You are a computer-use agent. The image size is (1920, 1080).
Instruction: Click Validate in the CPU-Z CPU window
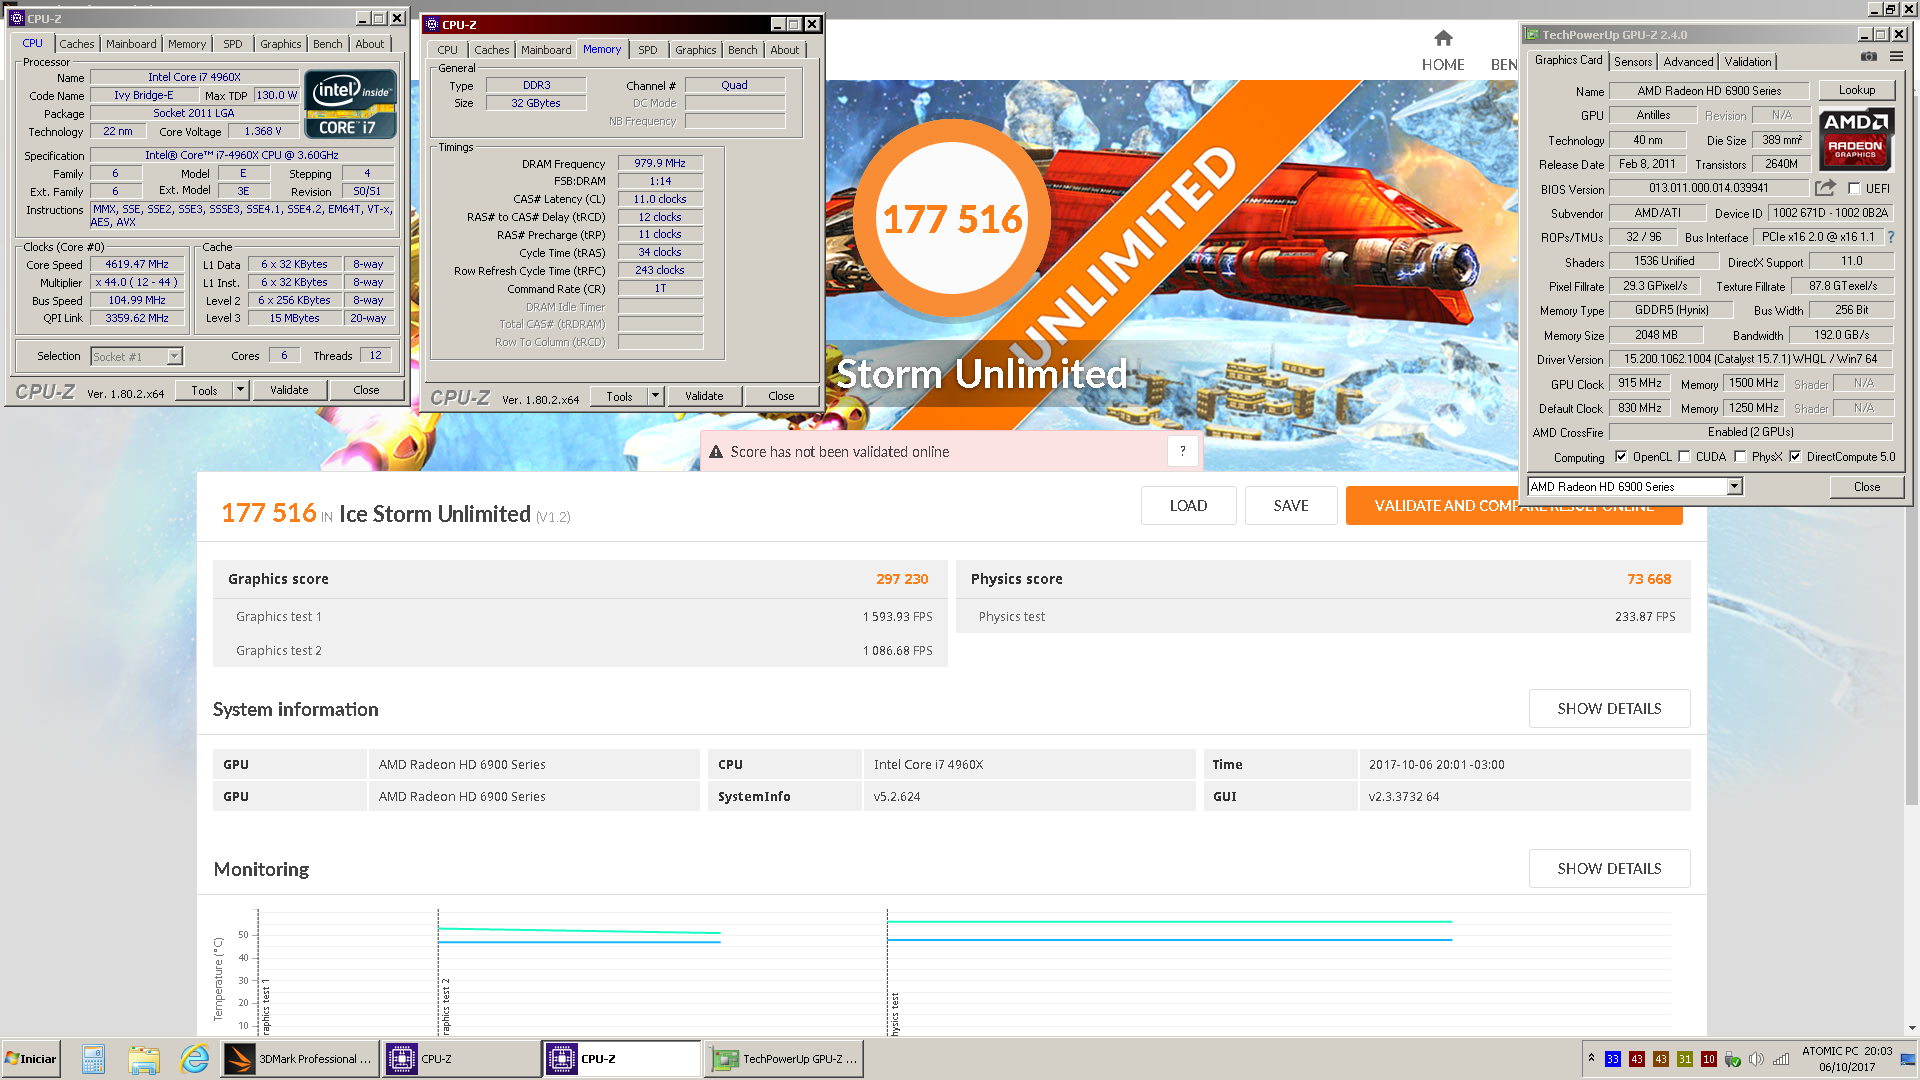[x=289, y=390]
